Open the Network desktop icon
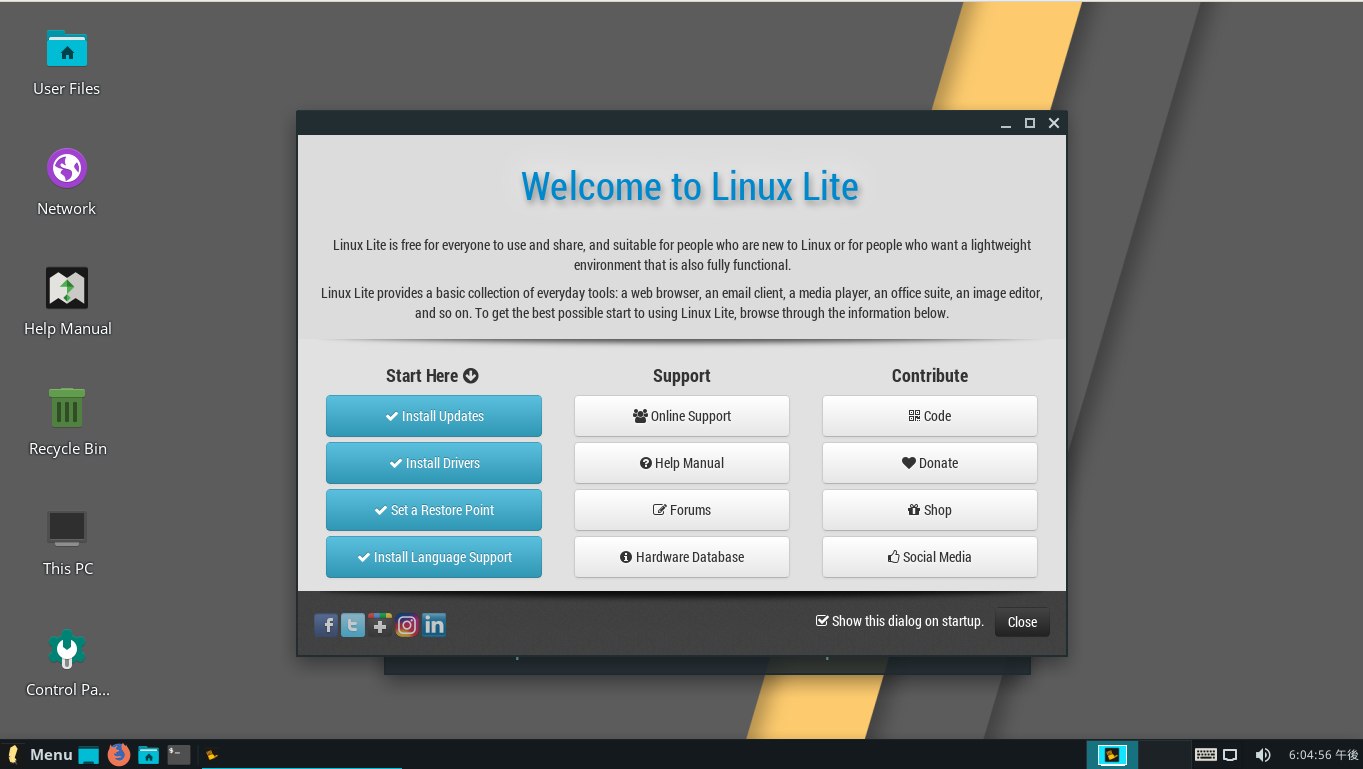 tap(67, 182)
